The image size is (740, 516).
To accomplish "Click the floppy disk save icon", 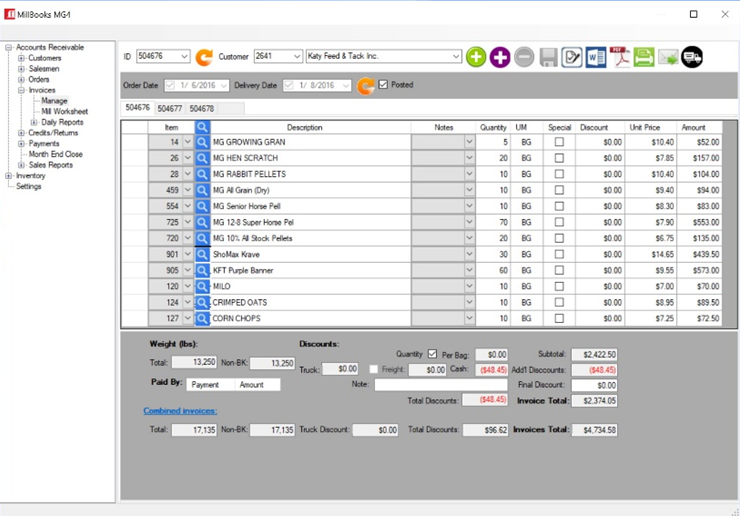I will pyautogui.click(x=548, y=57).
